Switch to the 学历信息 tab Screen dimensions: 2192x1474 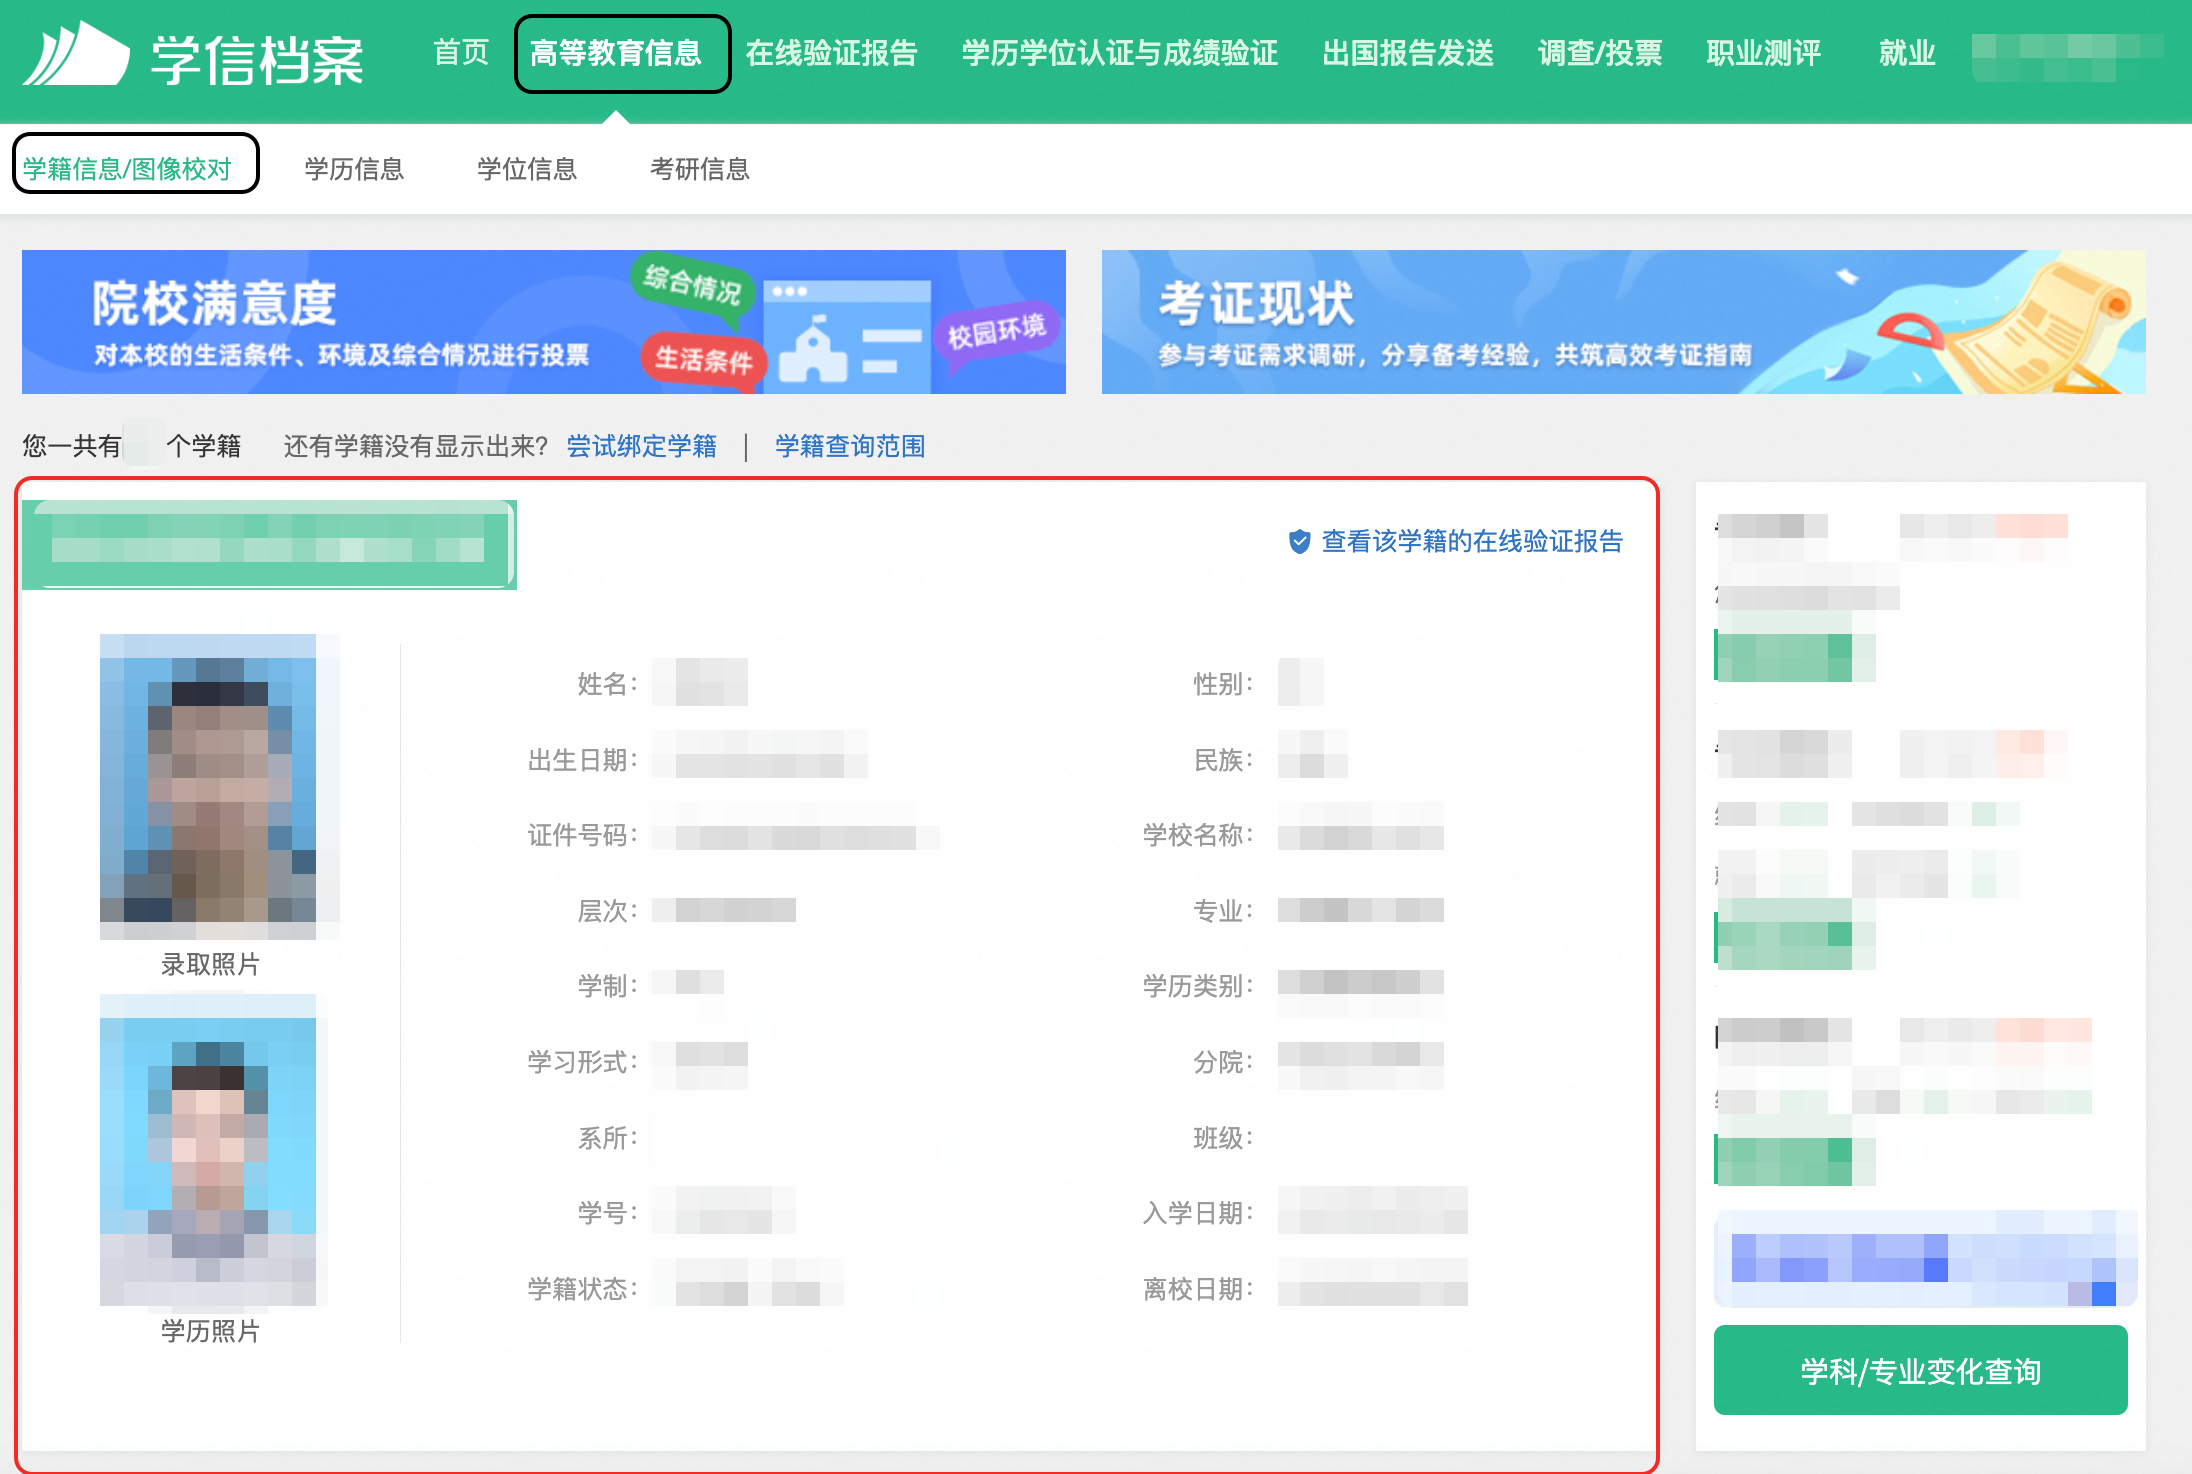354,168
